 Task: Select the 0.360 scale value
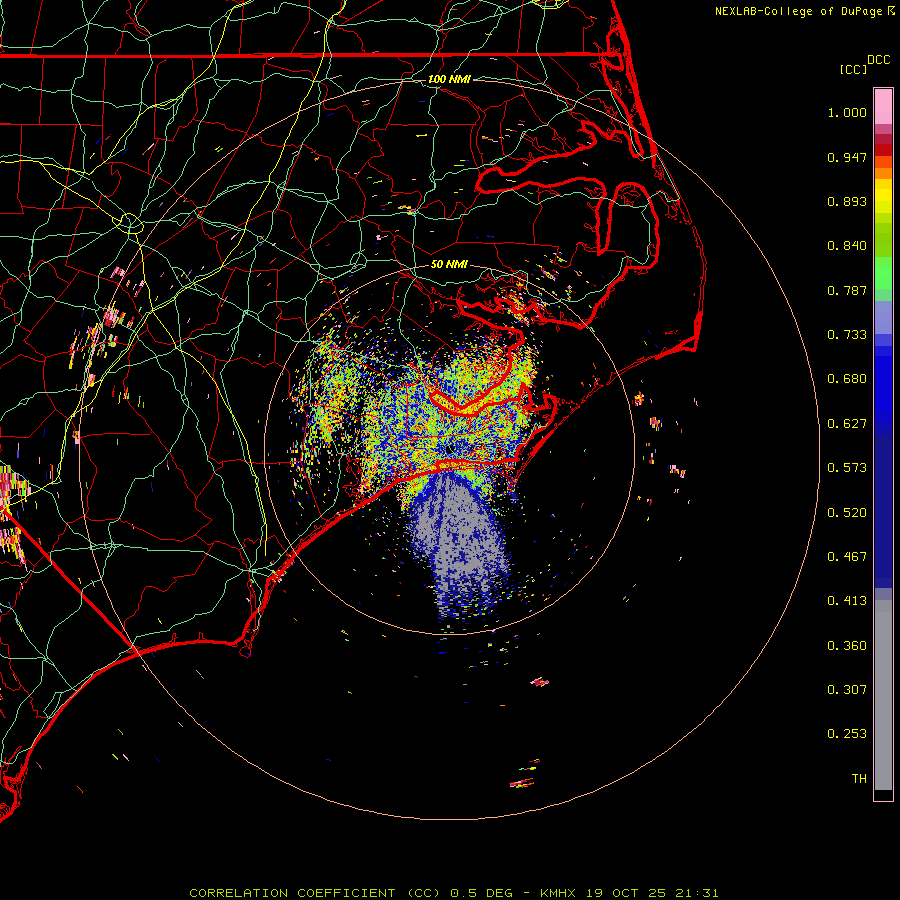point(847,646)
